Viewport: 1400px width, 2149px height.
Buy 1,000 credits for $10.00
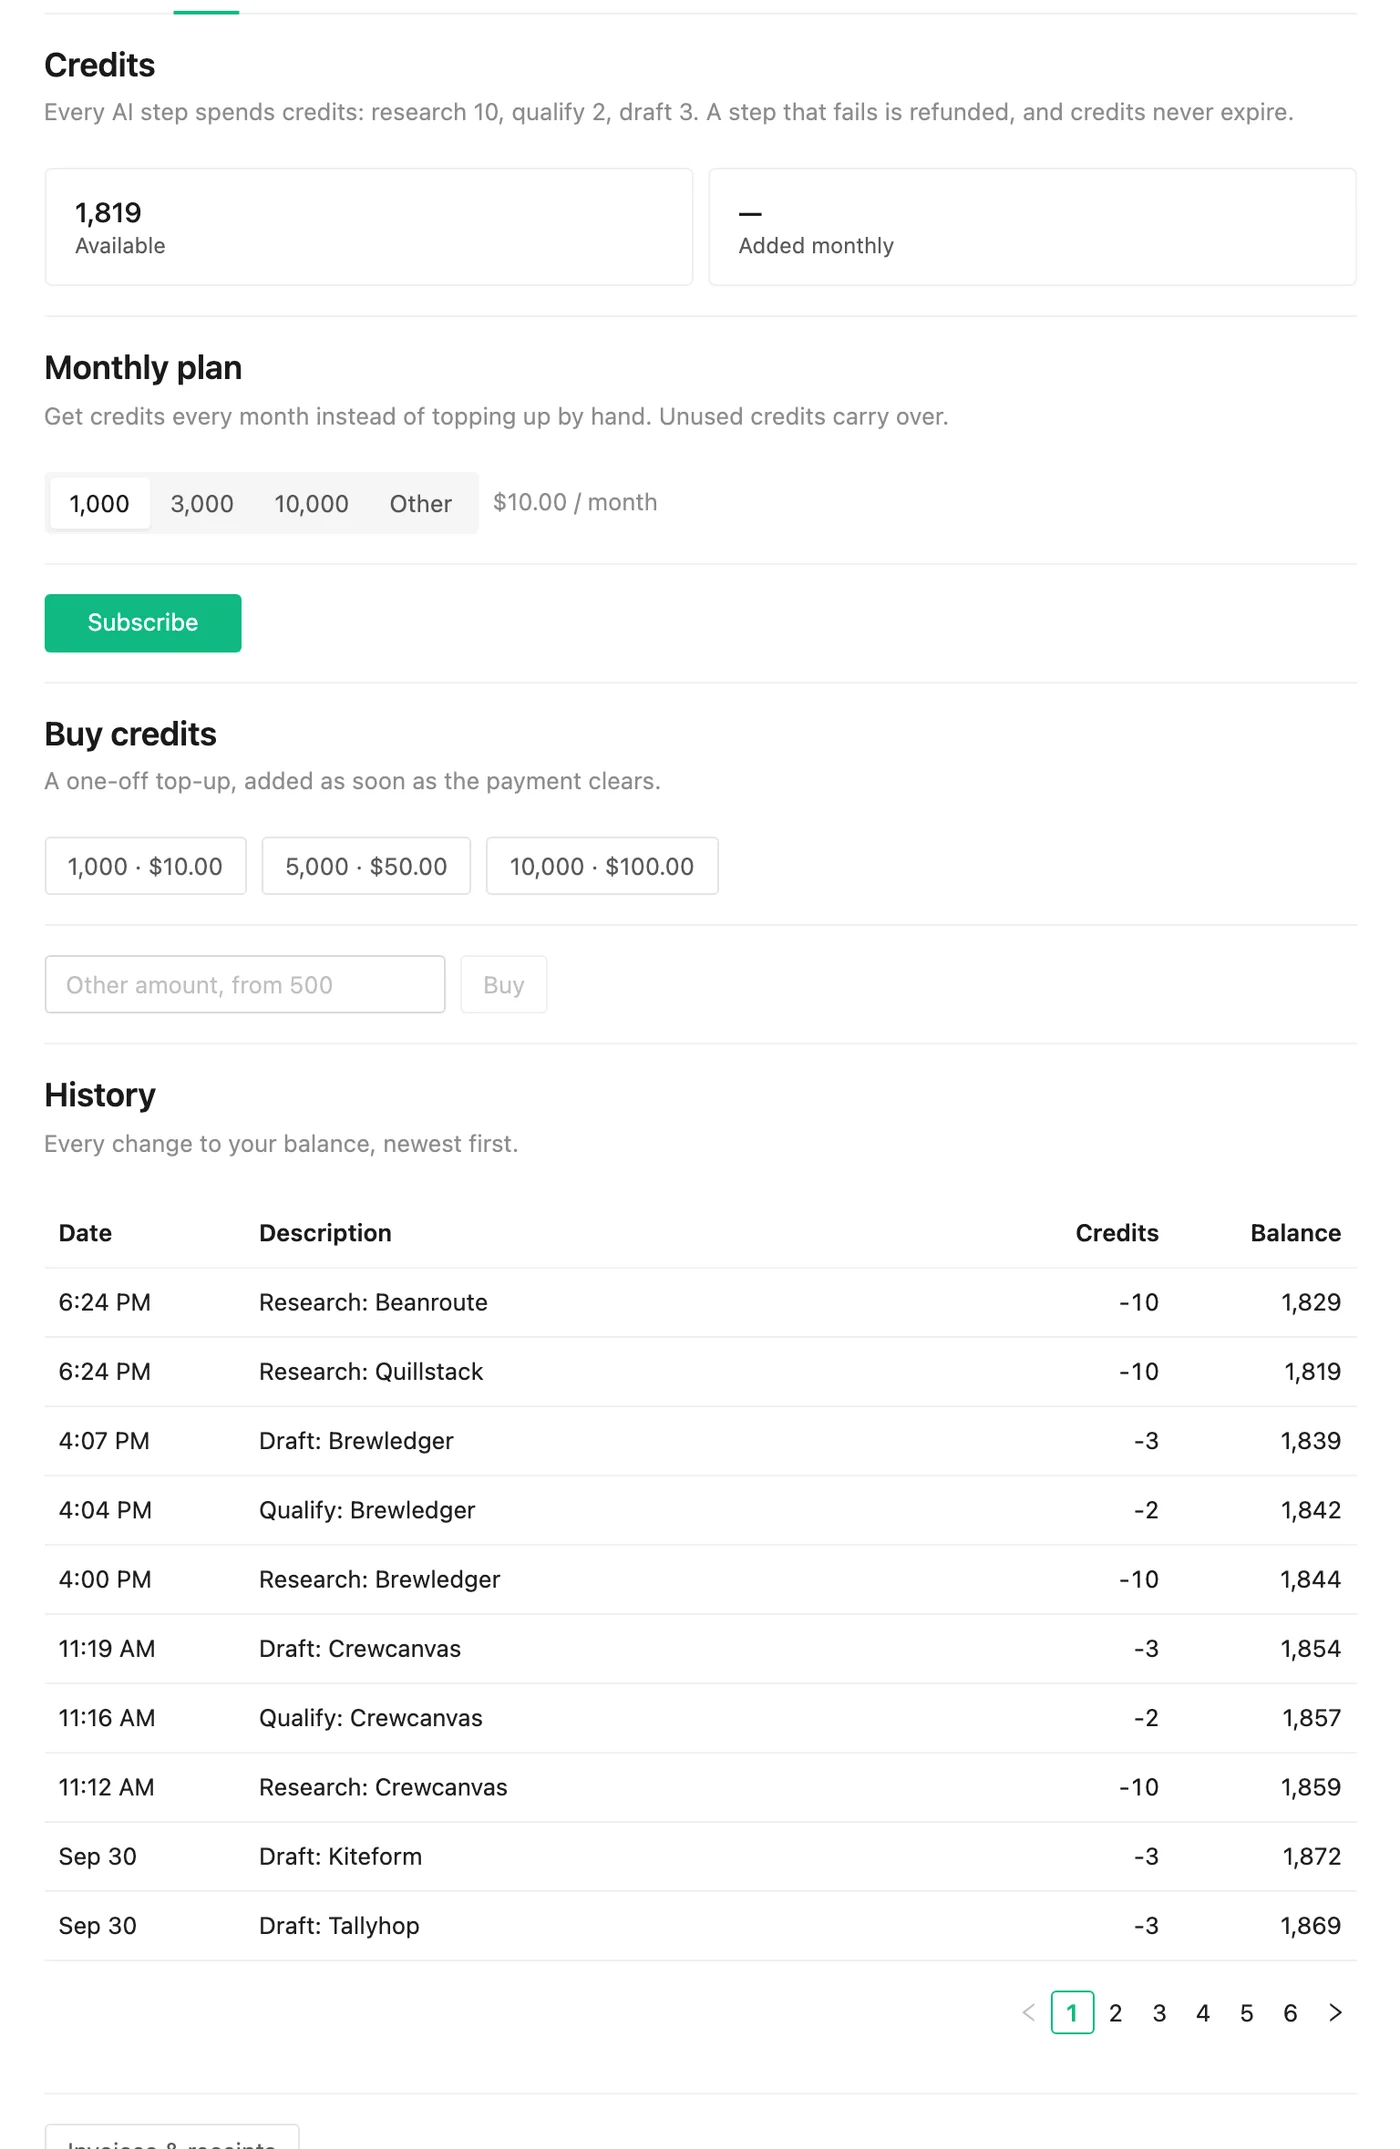pyautogui.click(x=145, y=866)
